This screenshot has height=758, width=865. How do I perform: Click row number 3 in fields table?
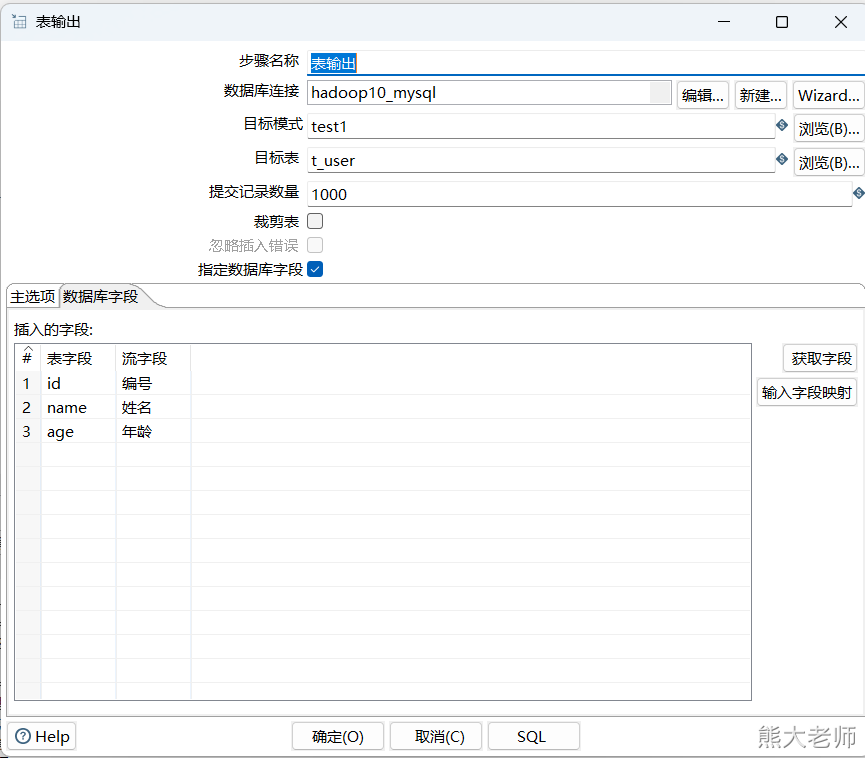coord(27,431)
